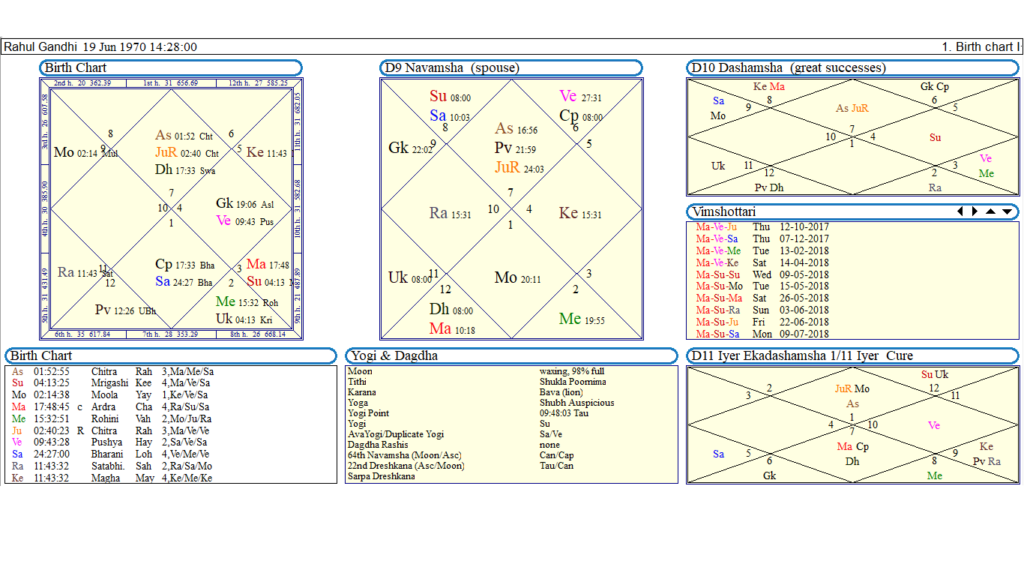The width and height of the screenshot is (1024, 576).
Task: Click Ma 17:48 in the birth chart
Action: click(x=268, y=264)
